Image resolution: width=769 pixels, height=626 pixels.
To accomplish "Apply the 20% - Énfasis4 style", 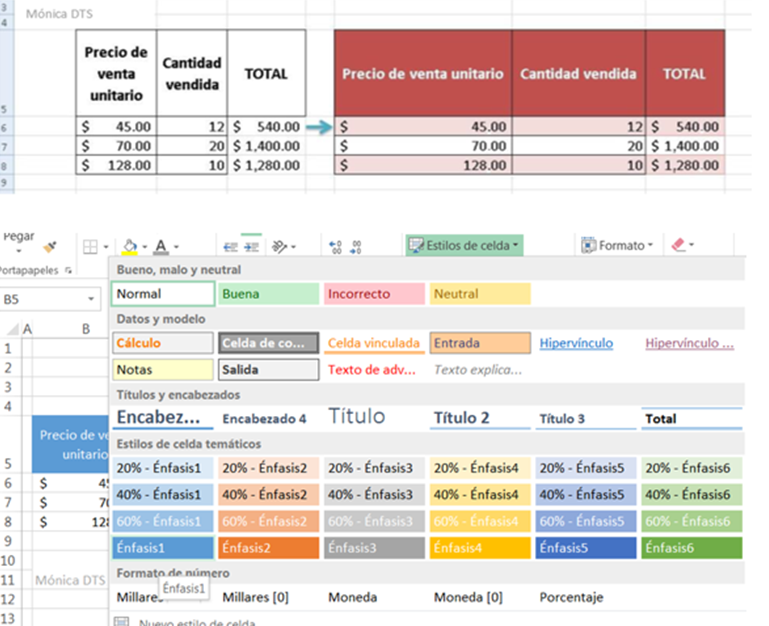I will tap(480, 468).
